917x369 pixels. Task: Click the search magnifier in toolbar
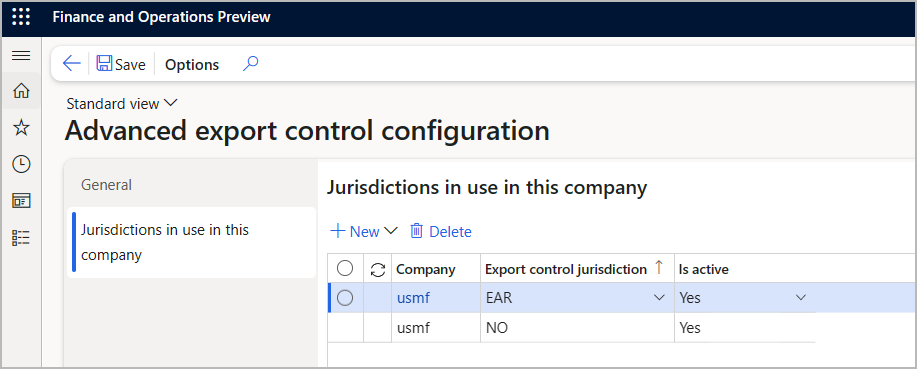(x=250, y=64)
